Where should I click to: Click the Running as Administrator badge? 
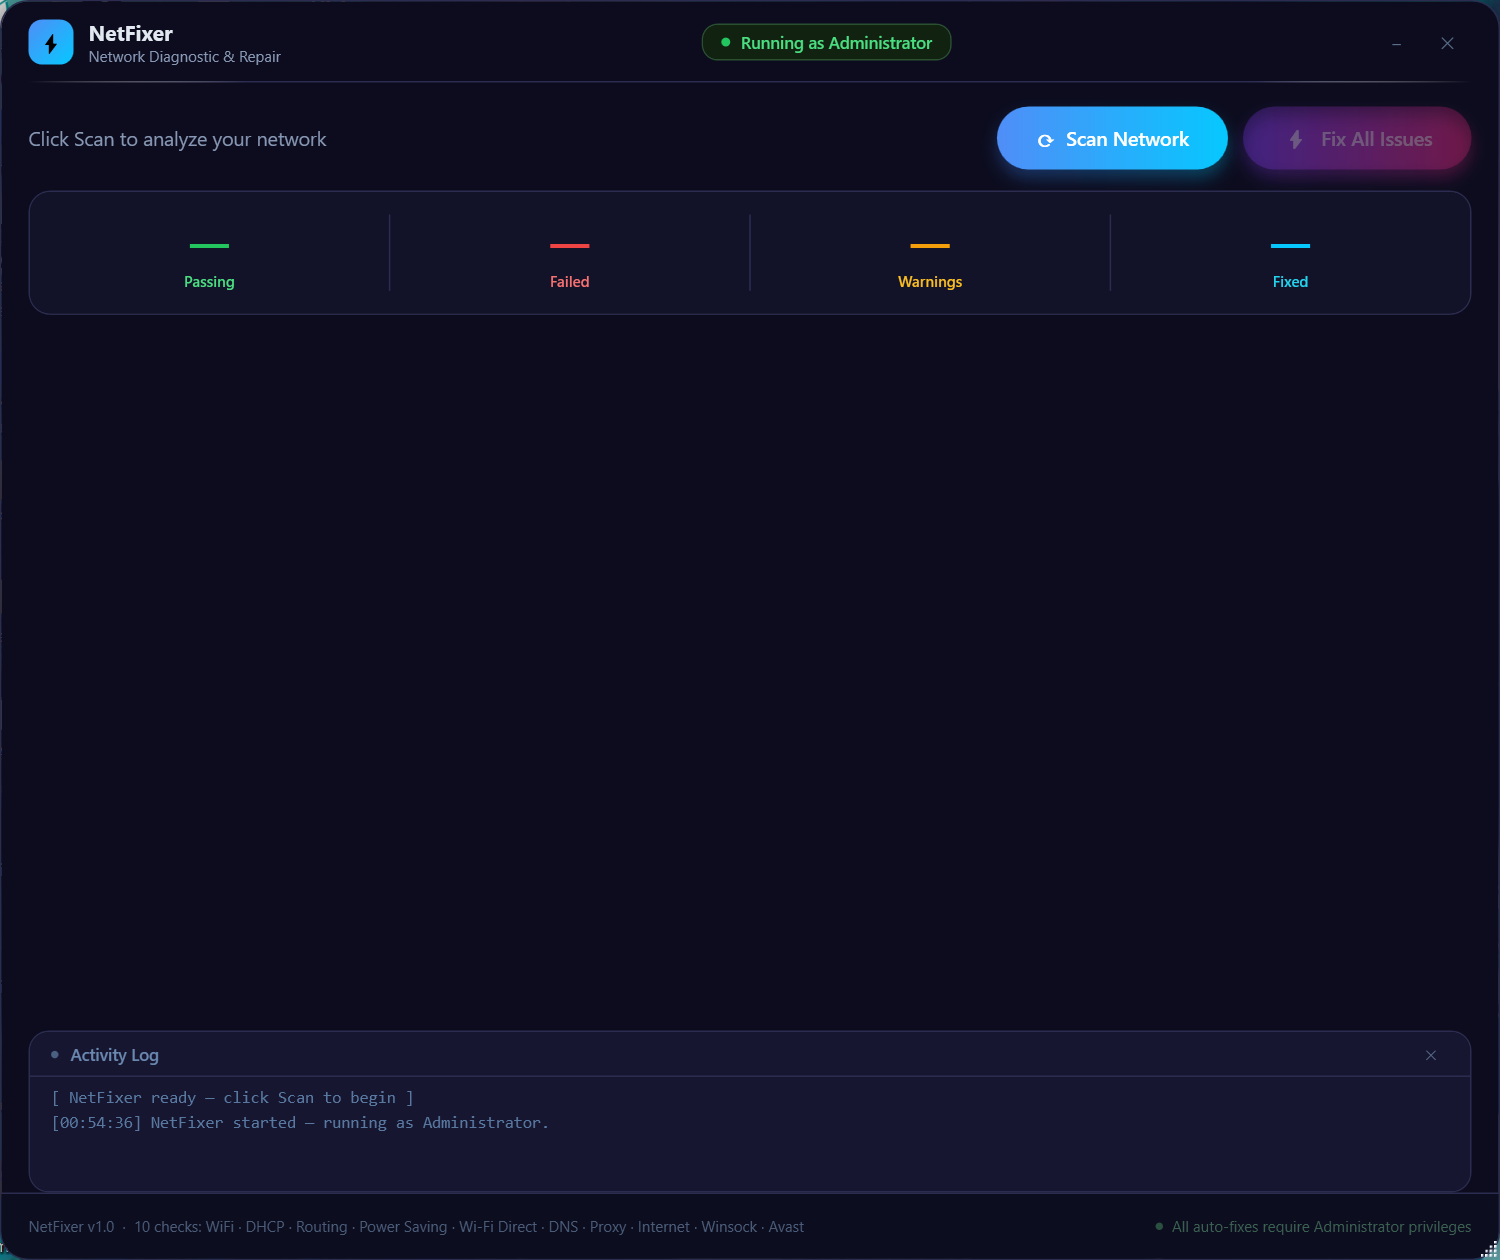(825, 42)
